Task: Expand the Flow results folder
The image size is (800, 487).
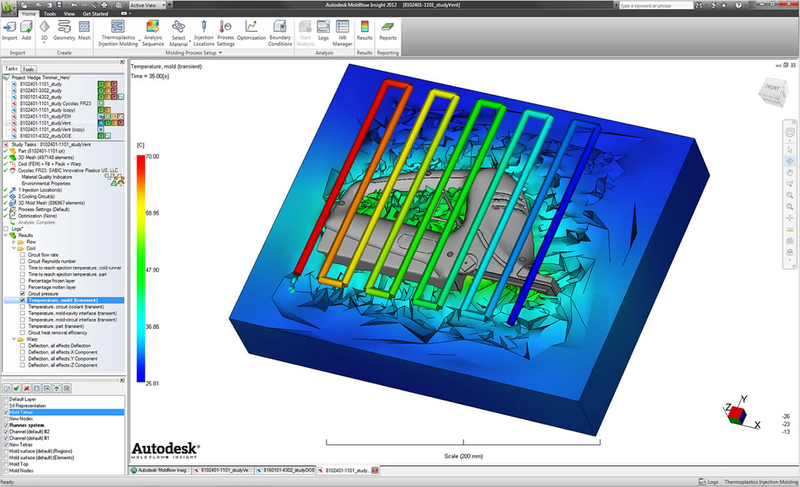Action: click(14, 242)
